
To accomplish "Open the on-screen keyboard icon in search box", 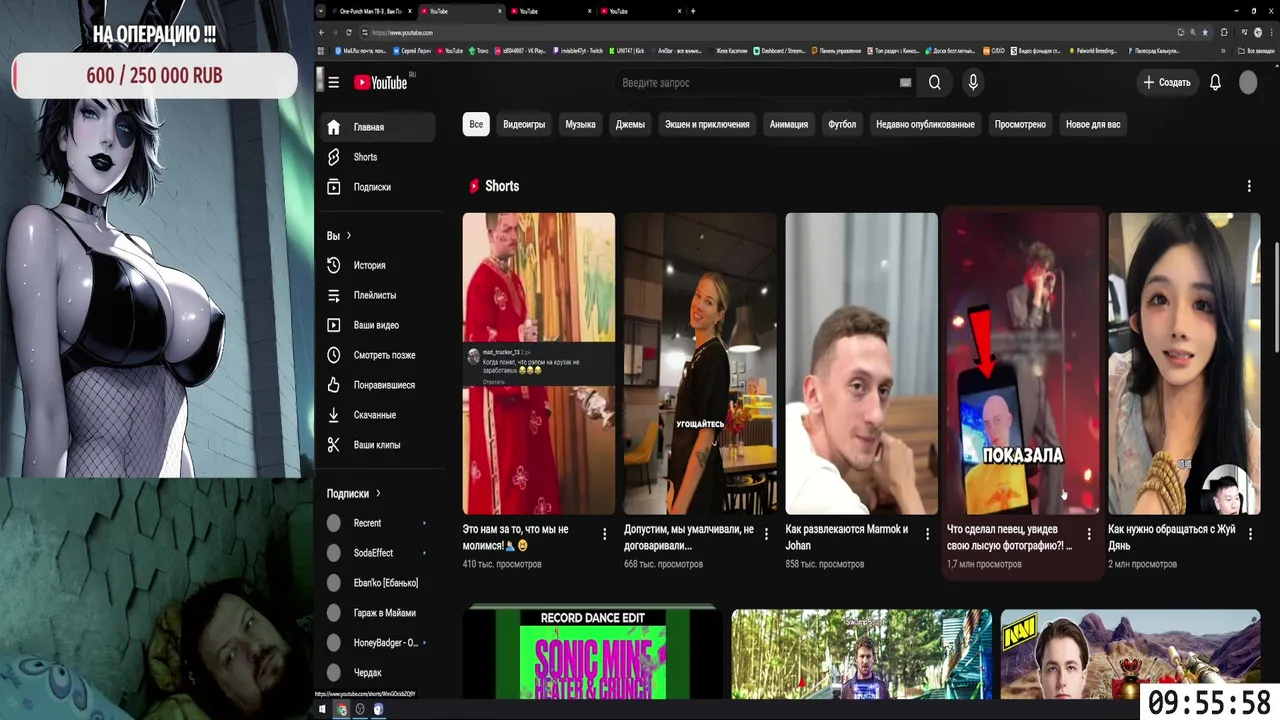I will 905,83.
